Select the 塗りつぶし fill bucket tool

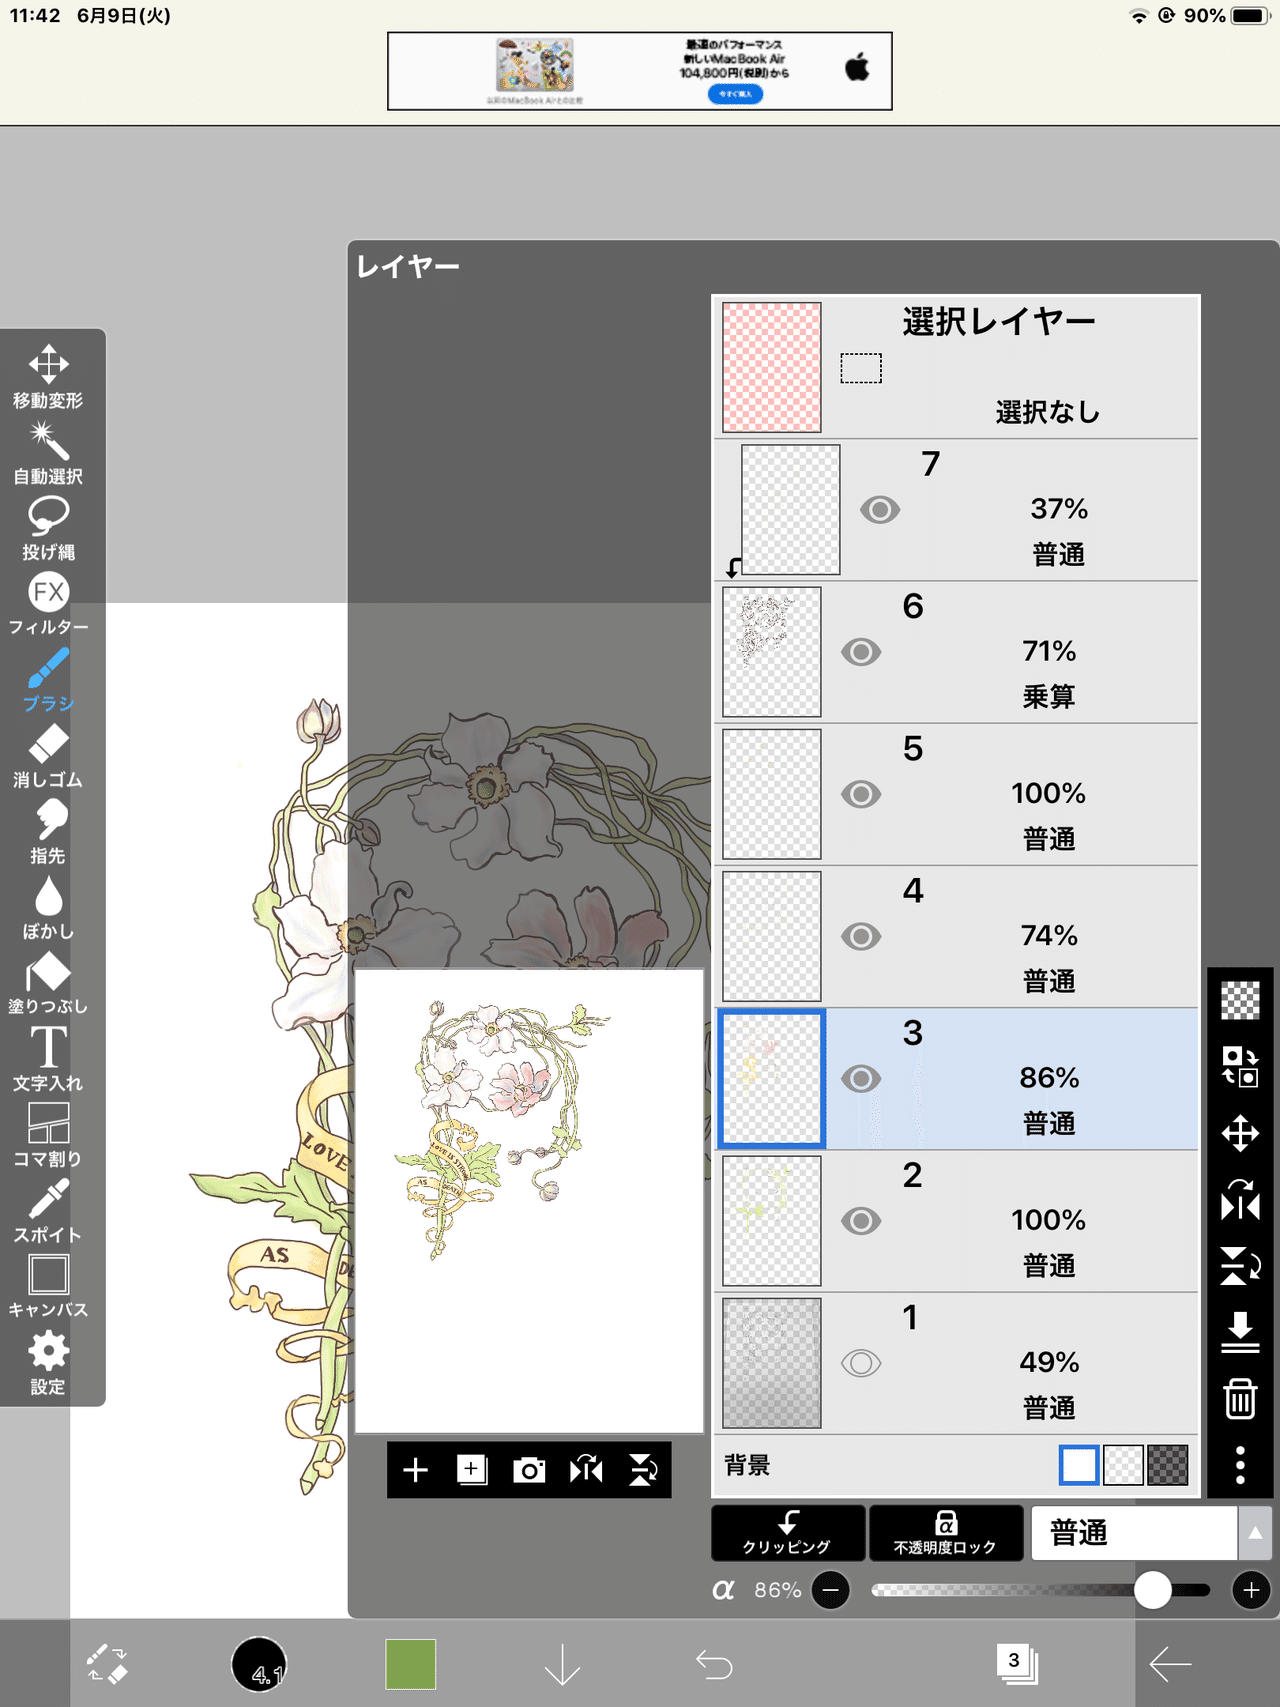[x=48, y=983]
